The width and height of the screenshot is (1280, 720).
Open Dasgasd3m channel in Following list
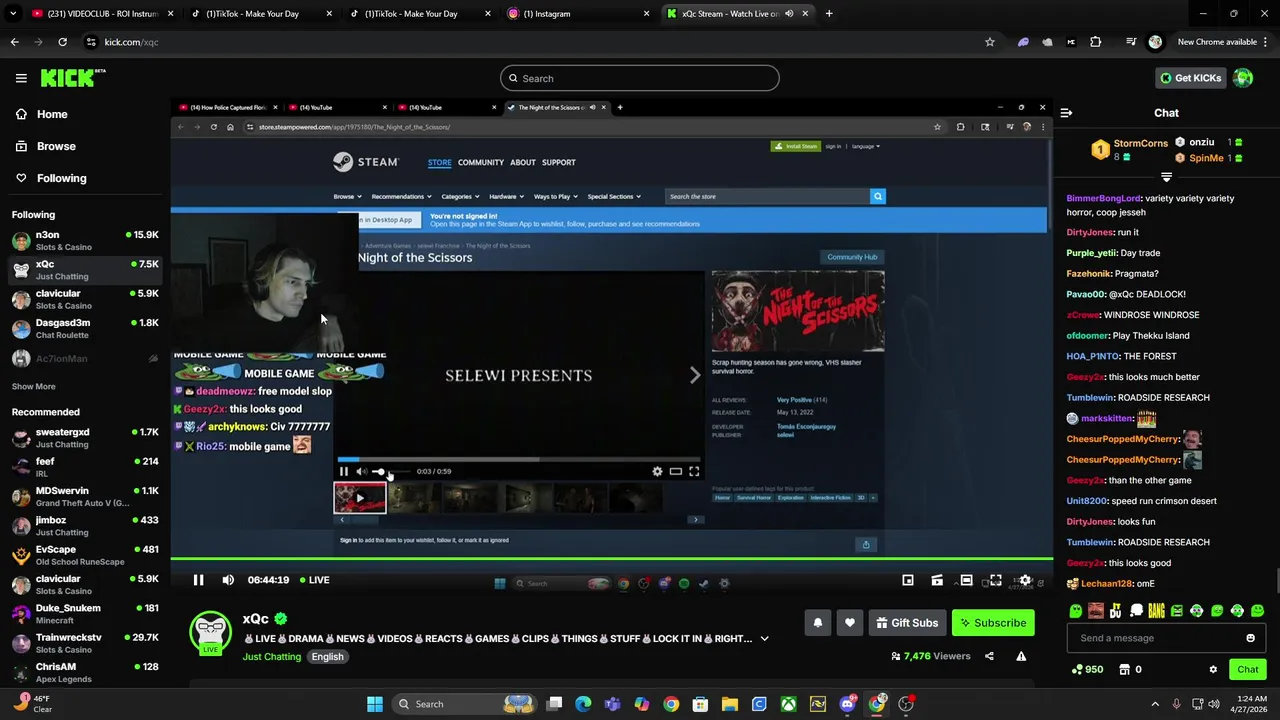[85, 329]
